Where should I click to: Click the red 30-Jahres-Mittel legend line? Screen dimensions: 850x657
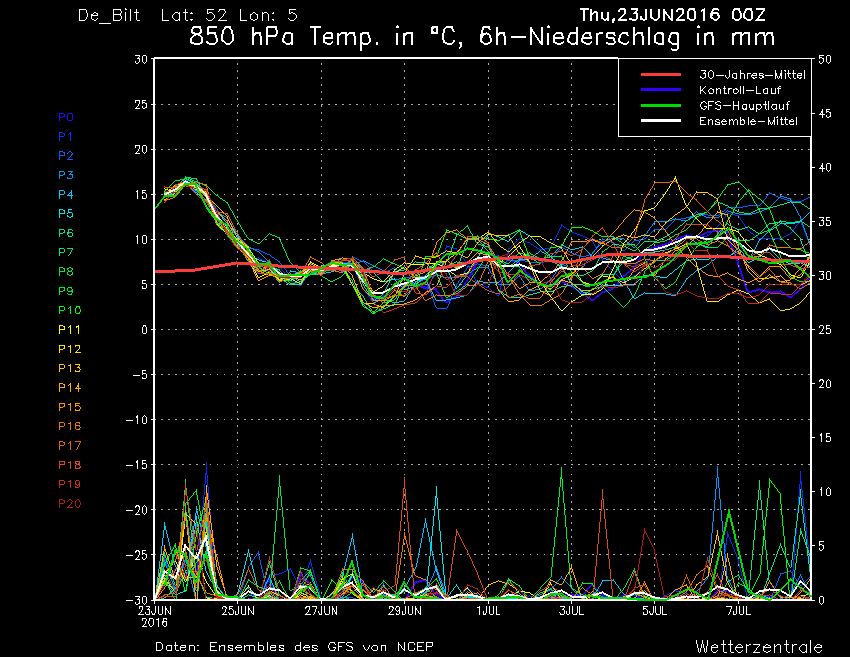click(661, 75)
